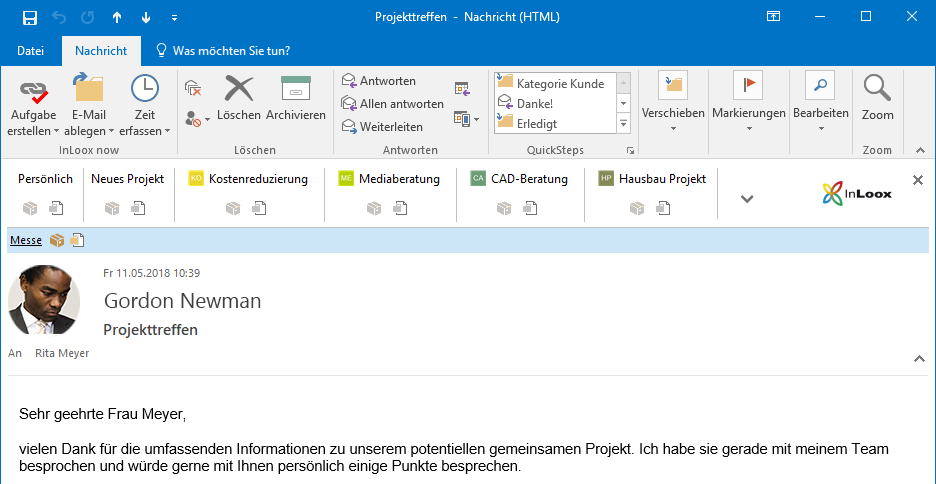This screenshot has width=936, height=484.
Task: Select Kategorie Kunde quick step
Action: pos(555,84)
